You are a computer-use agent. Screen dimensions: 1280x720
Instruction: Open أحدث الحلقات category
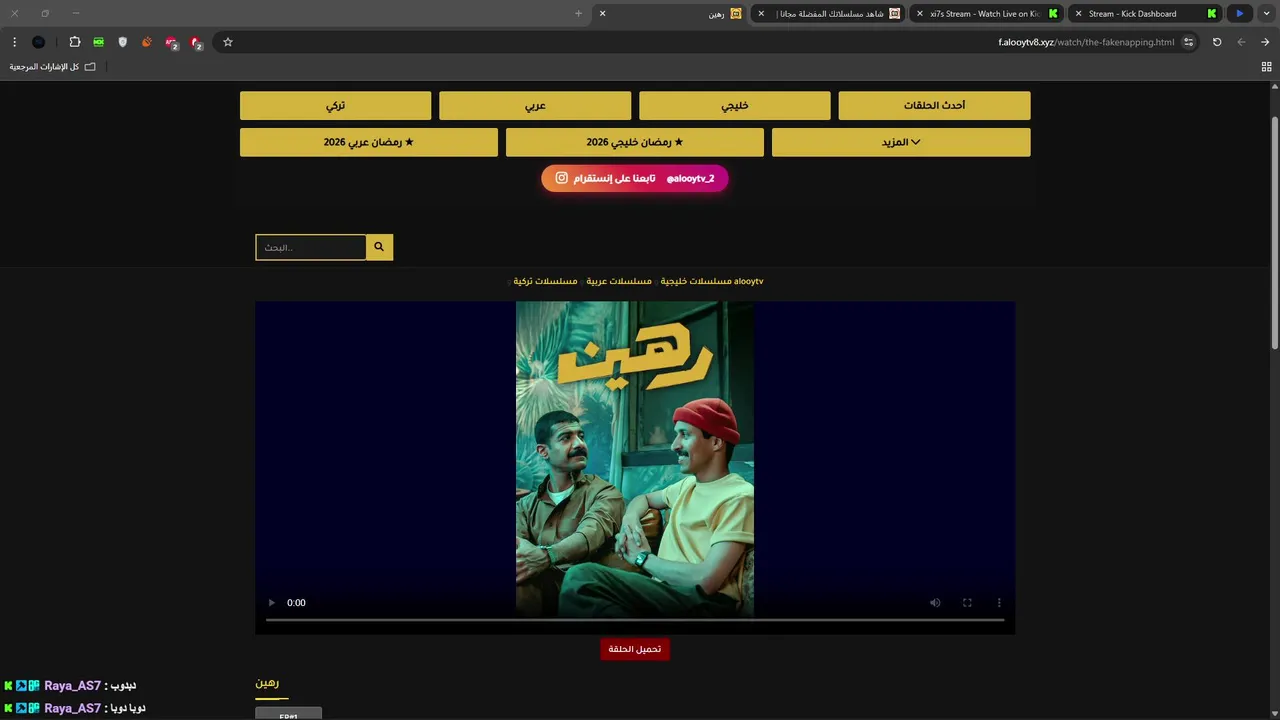(x=934, y=105)
